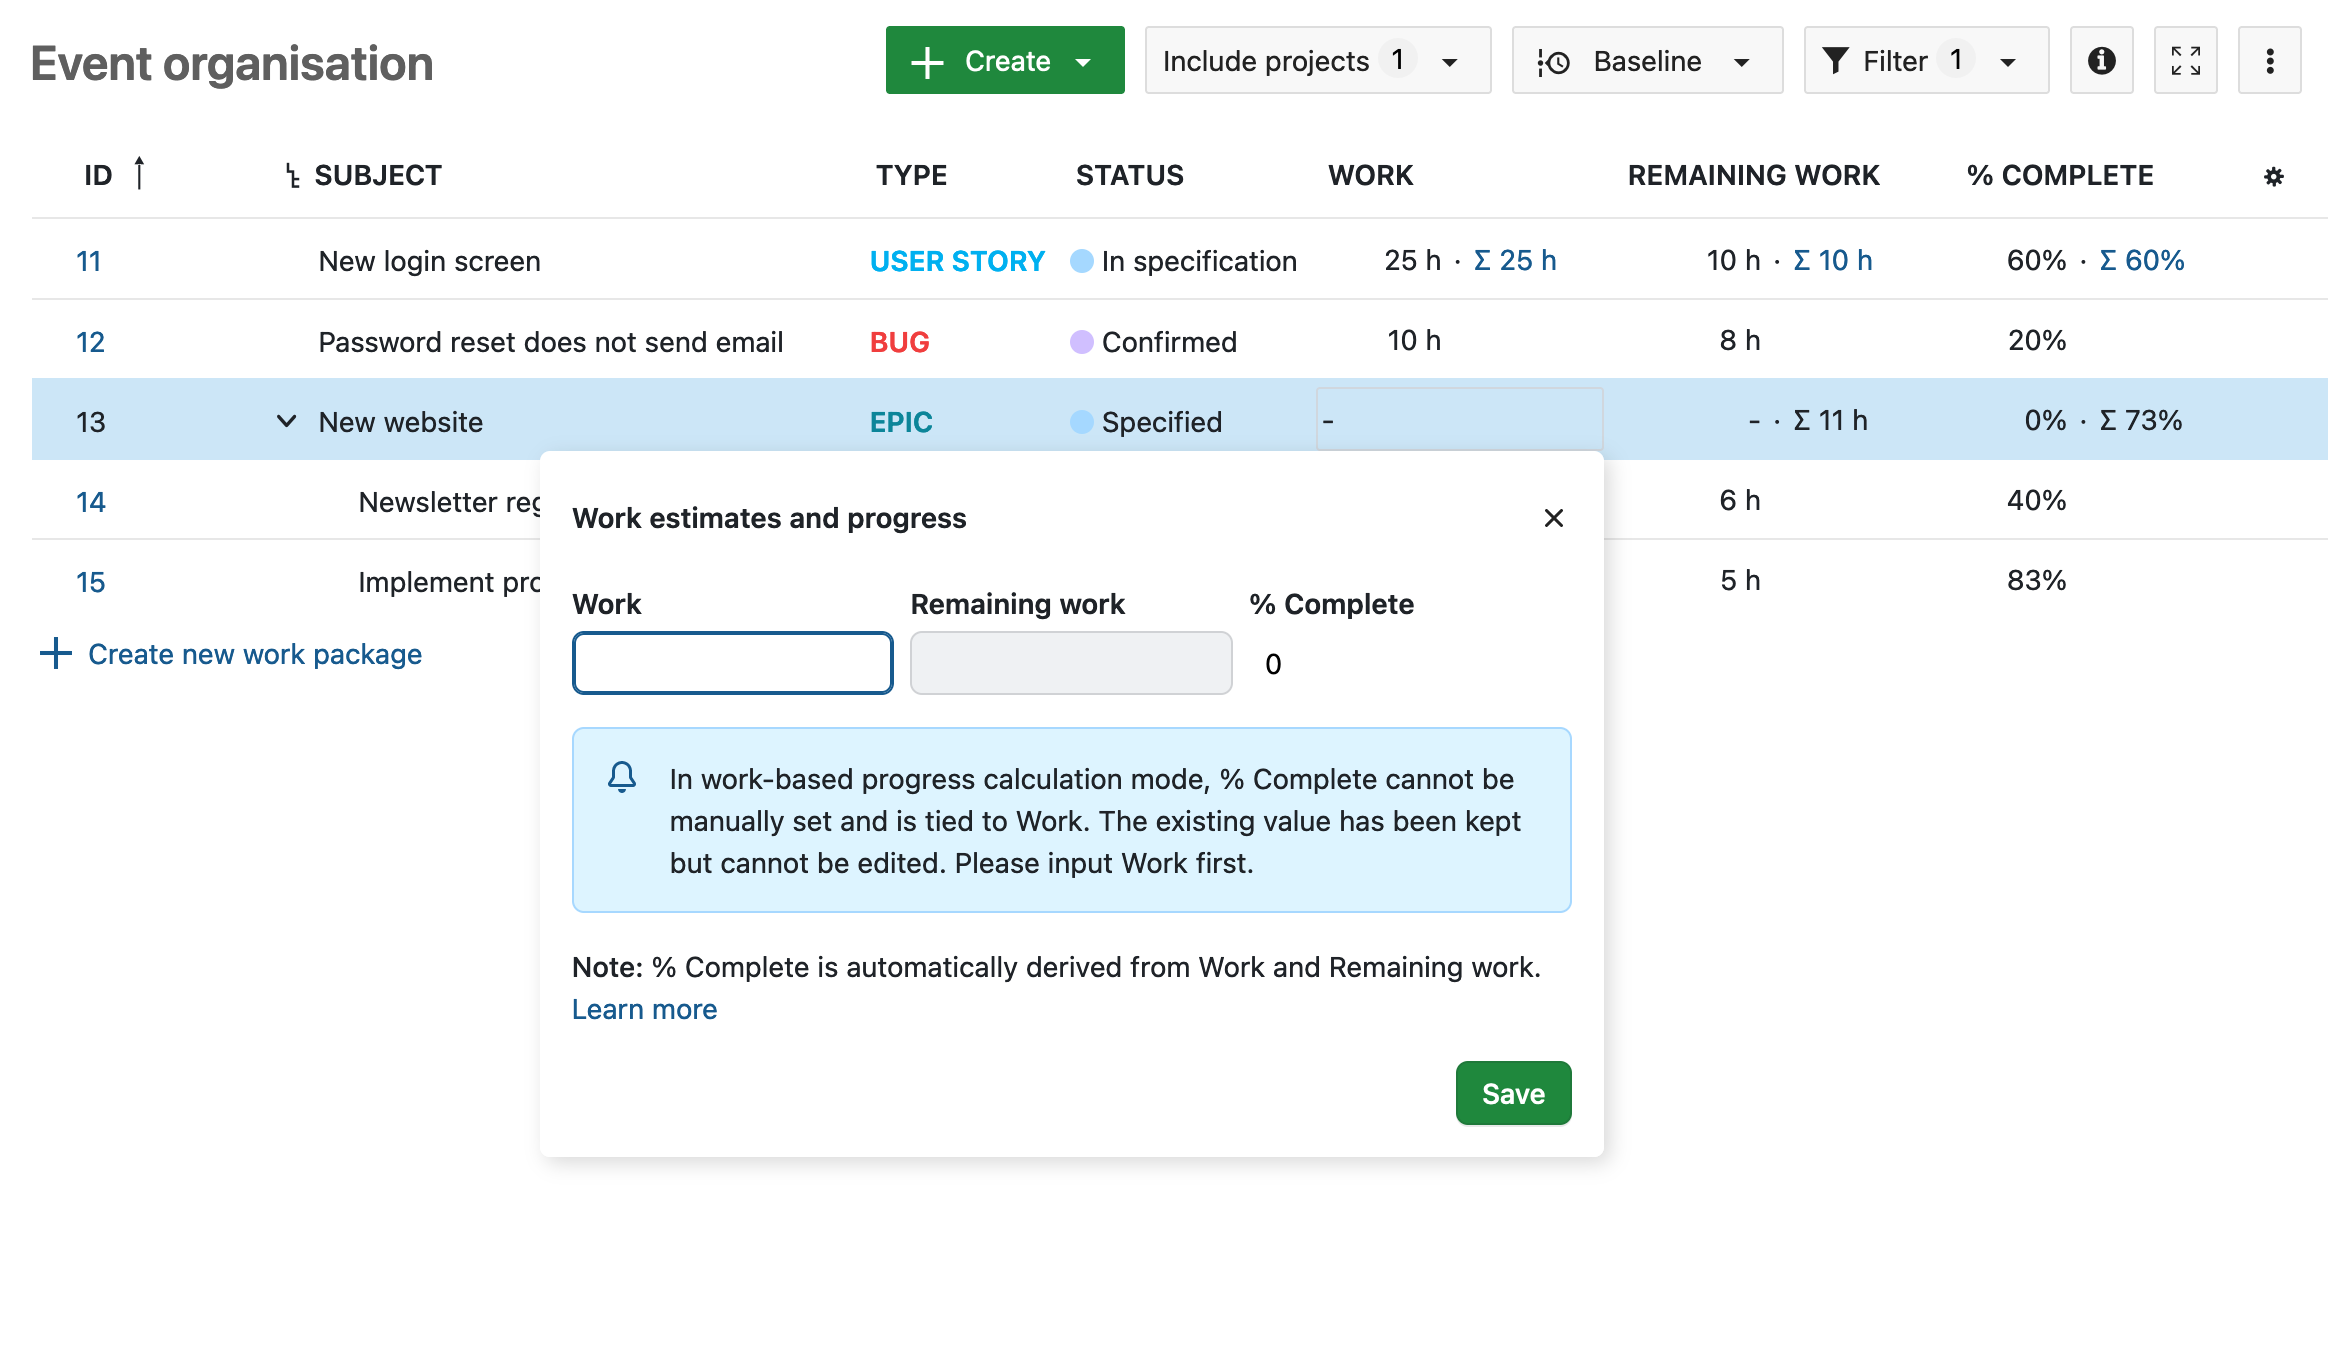This screenshot has height=1348, width=2328.
Task: Open the three-dot more menu
Action: click(x=2269, y=61)
